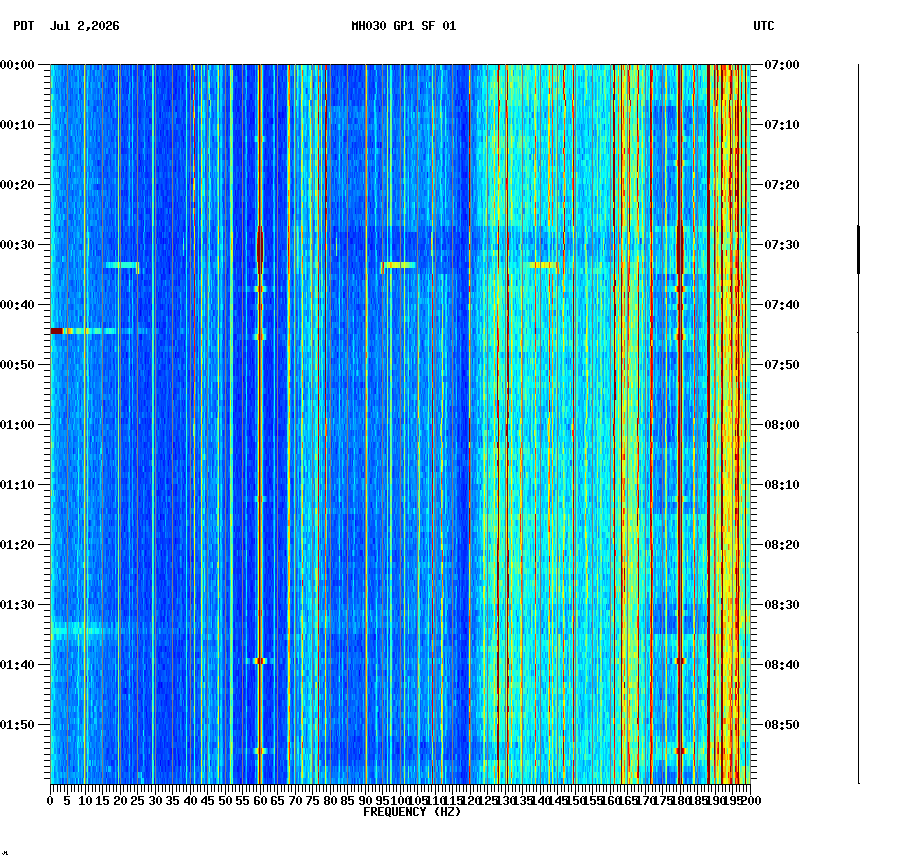Click the 07:50 UTC time label
This screenshot has height=864, width=902.
click(782, 365)
